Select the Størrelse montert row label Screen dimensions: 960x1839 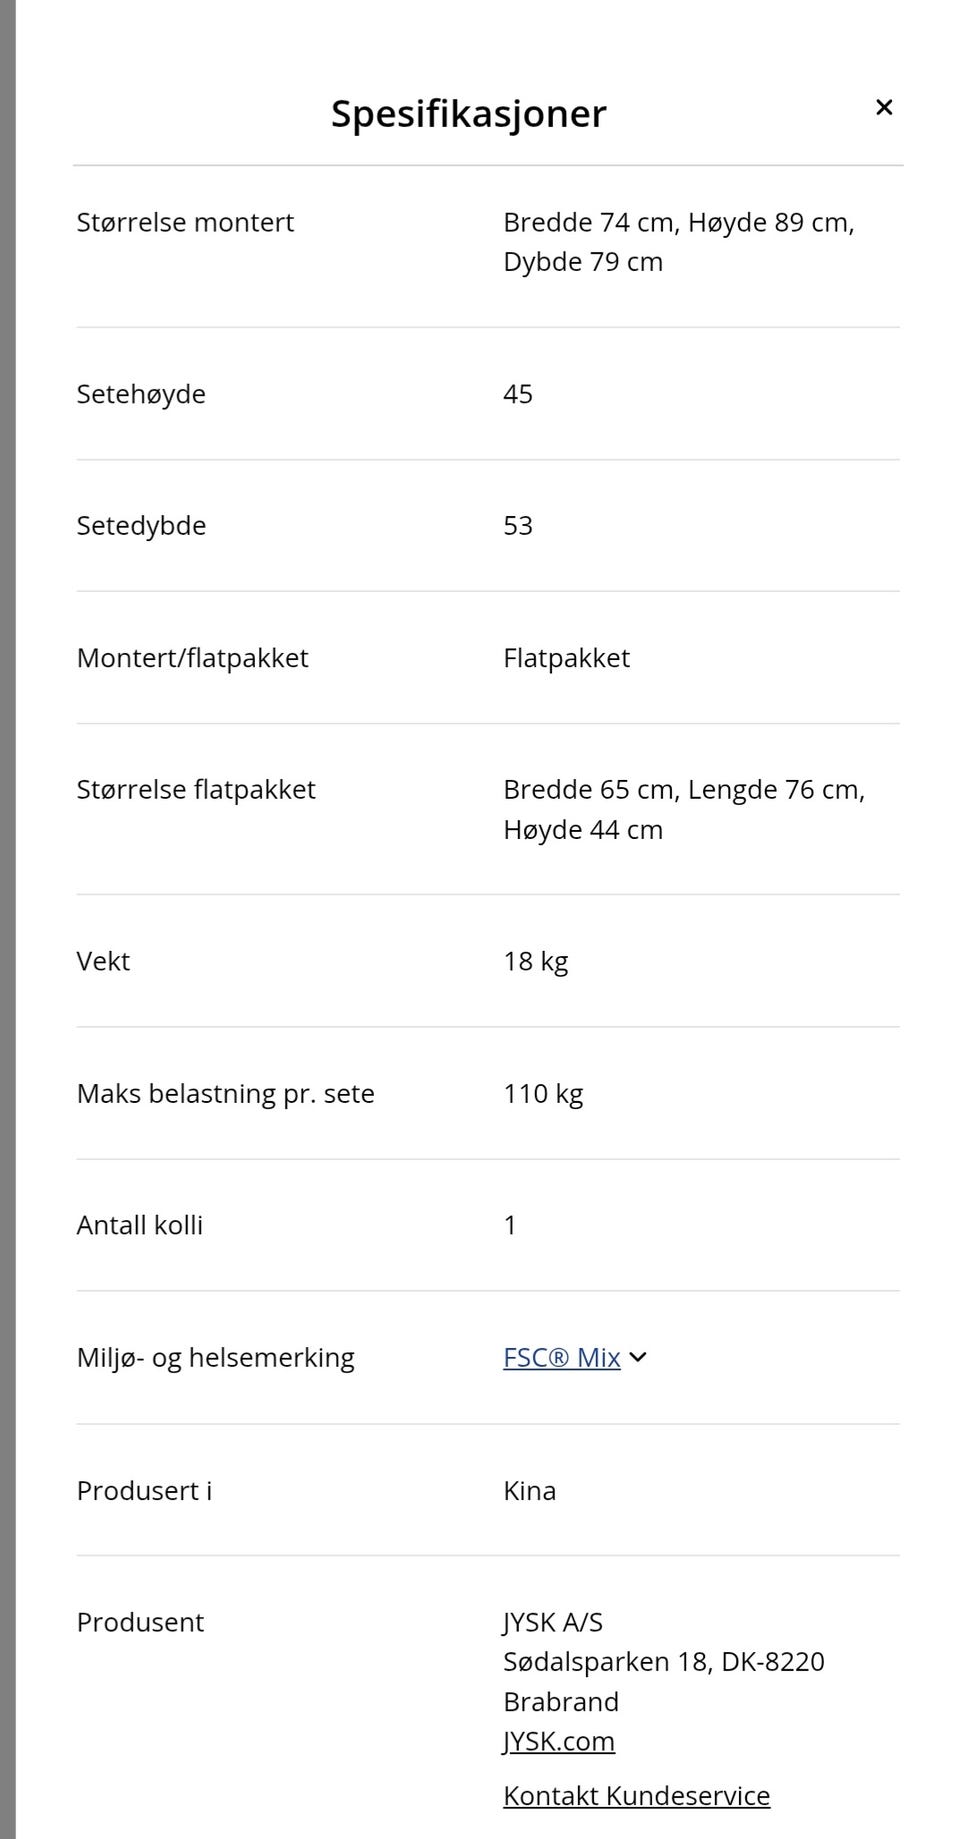coord(185,222)
